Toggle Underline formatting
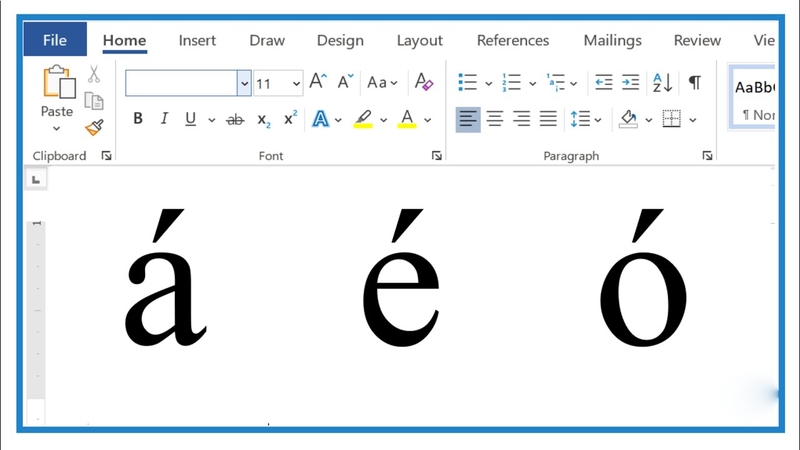 coord(190,119)
